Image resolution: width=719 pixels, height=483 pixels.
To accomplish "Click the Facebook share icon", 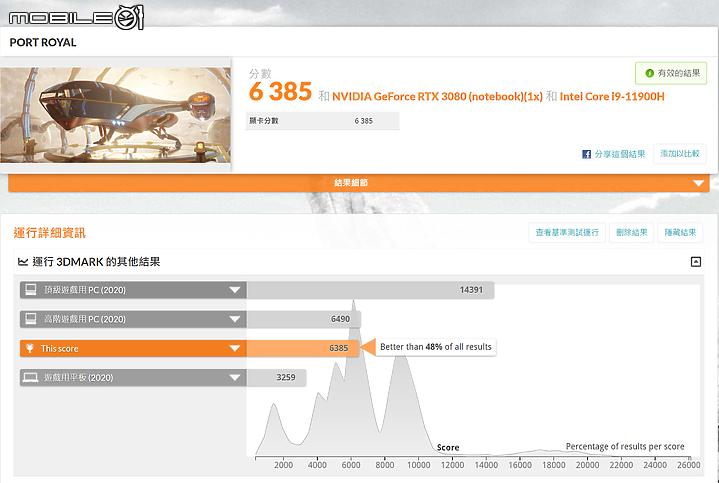I will click(586, 154).
